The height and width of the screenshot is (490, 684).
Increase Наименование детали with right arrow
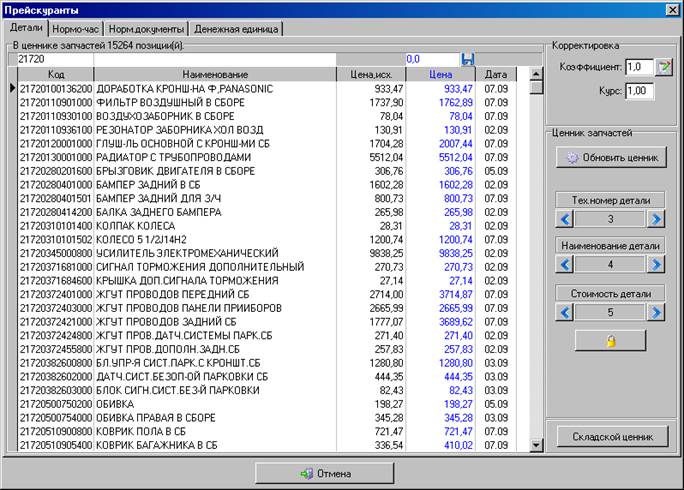[x=655, y=265]
